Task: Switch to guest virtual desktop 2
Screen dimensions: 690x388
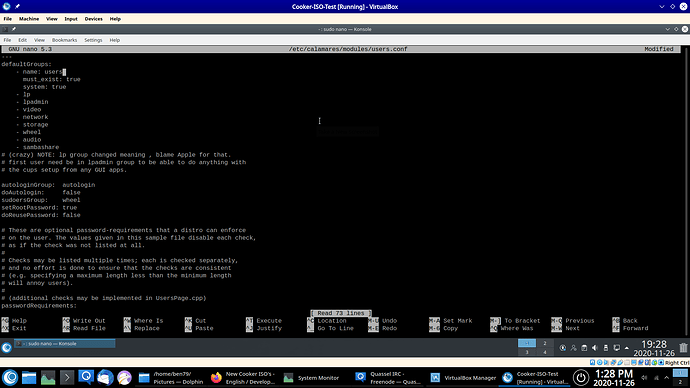Action: pos(545,343)
